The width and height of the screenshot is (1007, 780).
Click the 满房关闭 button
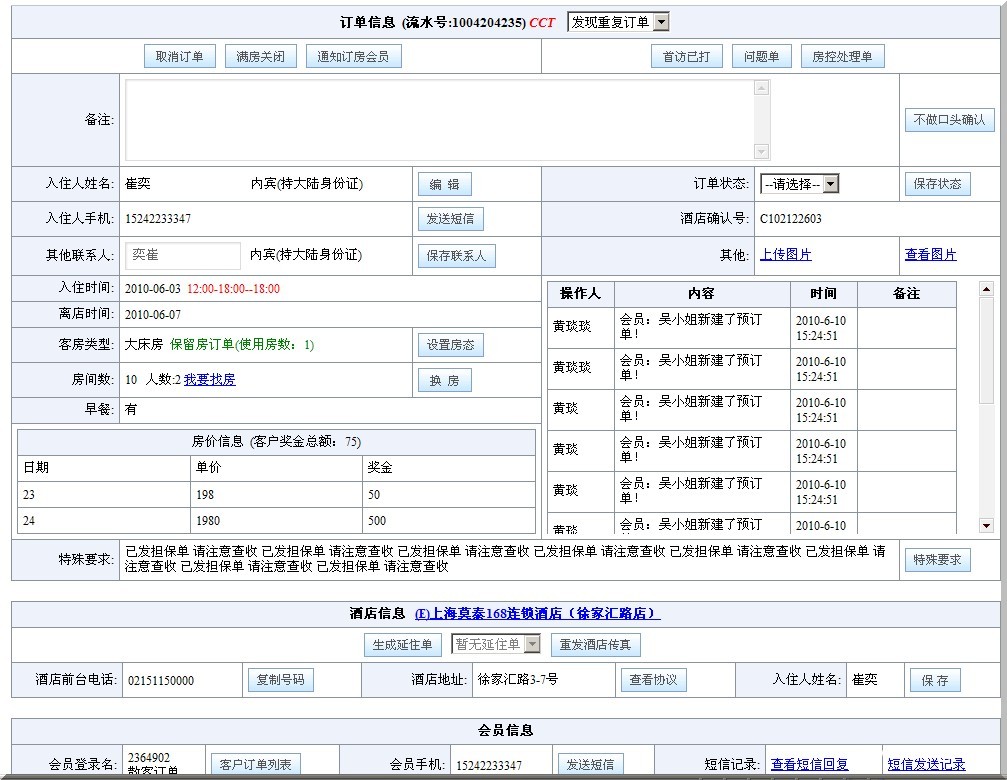pyautogui.click(x=261, y=56)
